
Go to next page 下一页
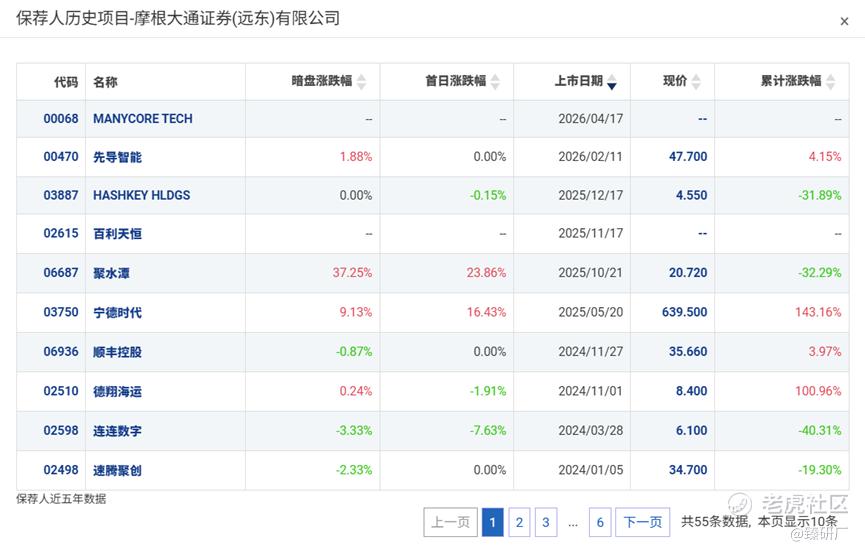pyautogui.click(x=643, y=522)
